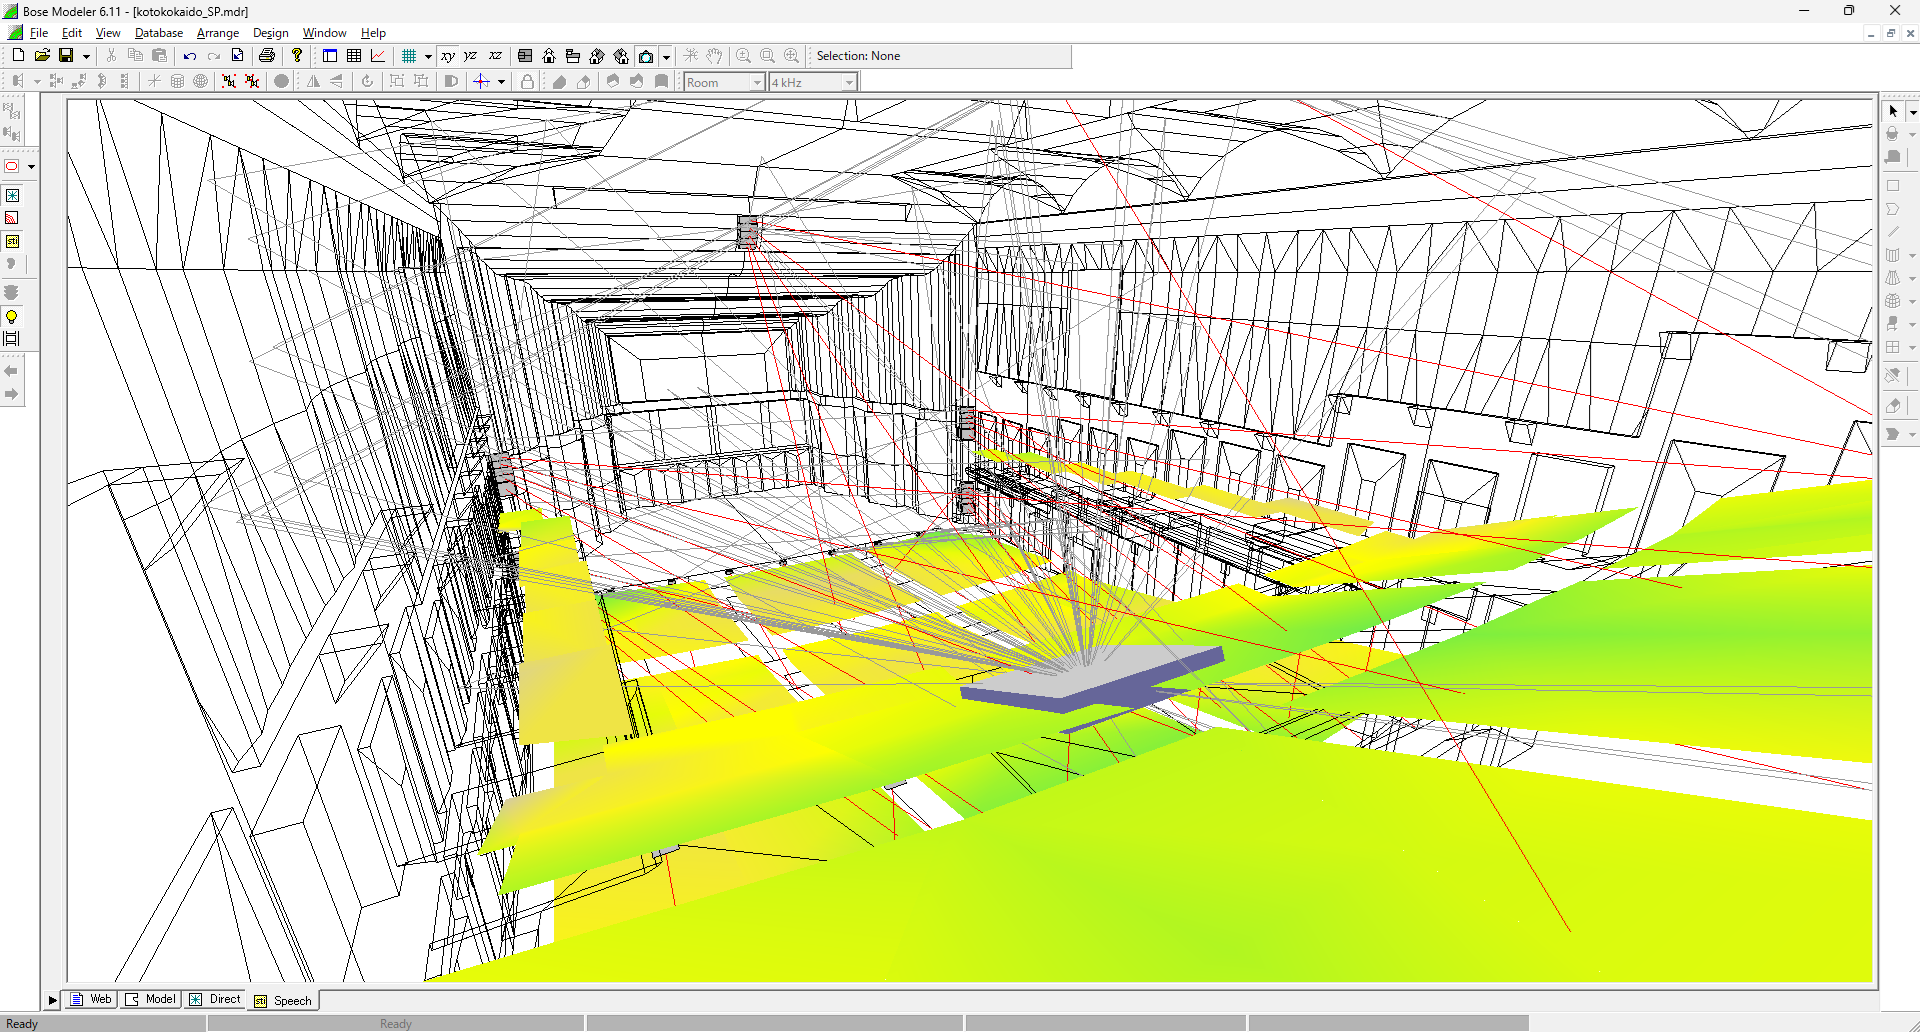Switch to the Speech tab
The height and width of the screenshot is (1032, 1920).
tap(284, 1000)
